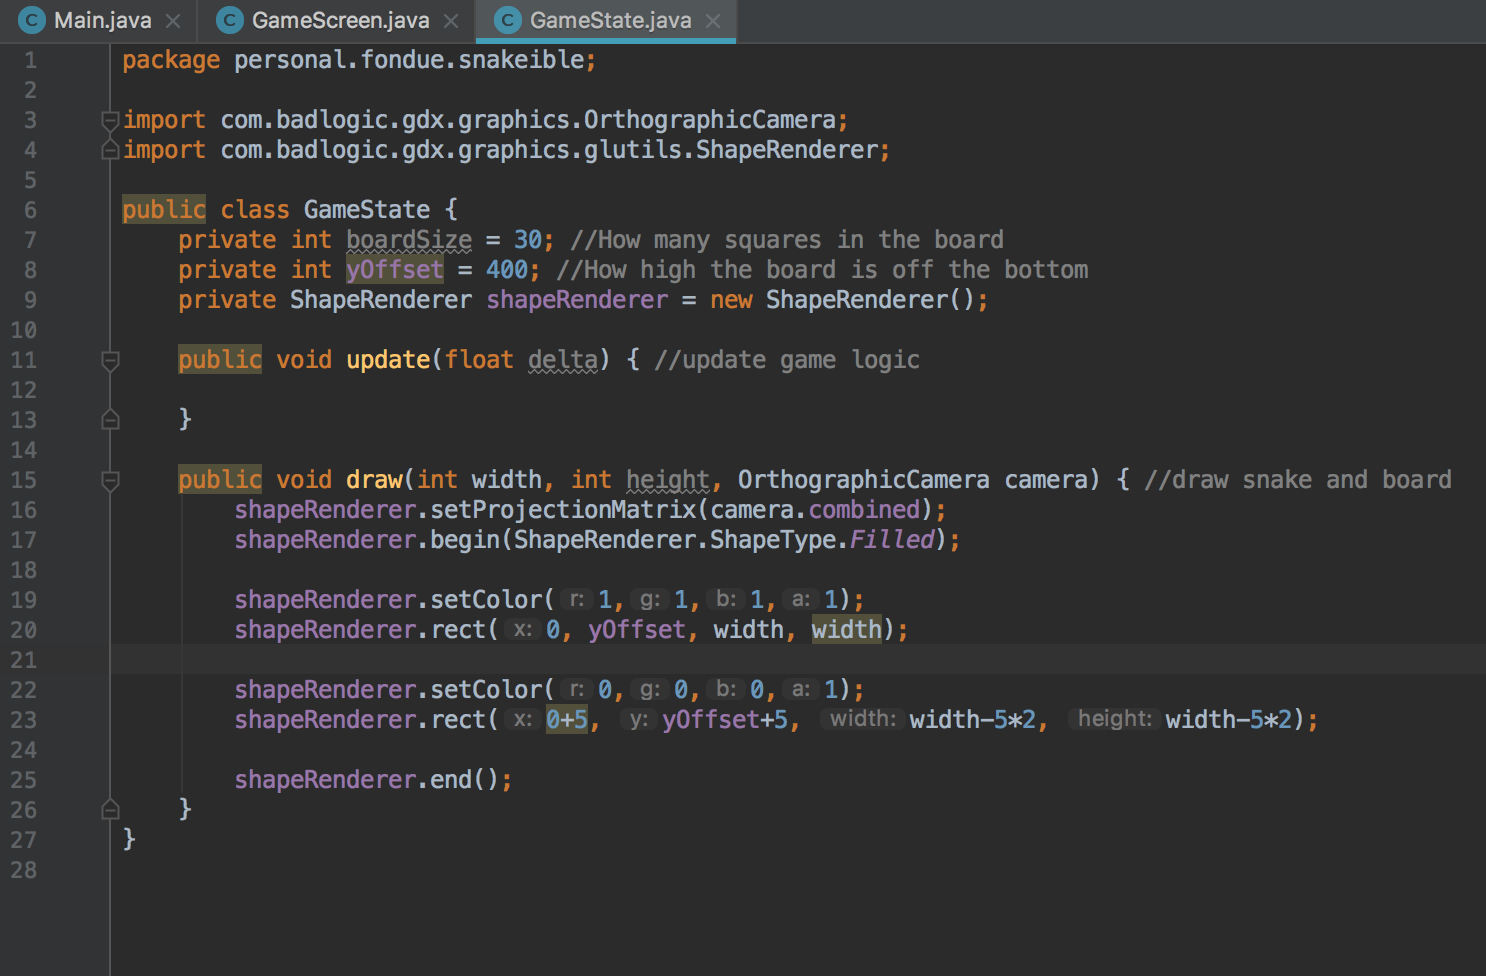Click the package name personal.fondue.snakeible
This screenshot has height=976, width=1486.
click(409, 60)
